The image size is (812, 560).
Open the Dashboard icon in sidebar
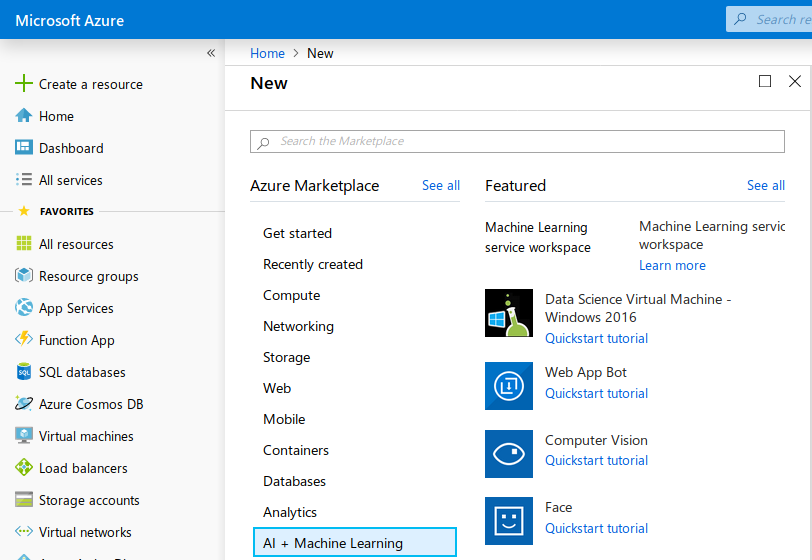[x=24, y=148]
